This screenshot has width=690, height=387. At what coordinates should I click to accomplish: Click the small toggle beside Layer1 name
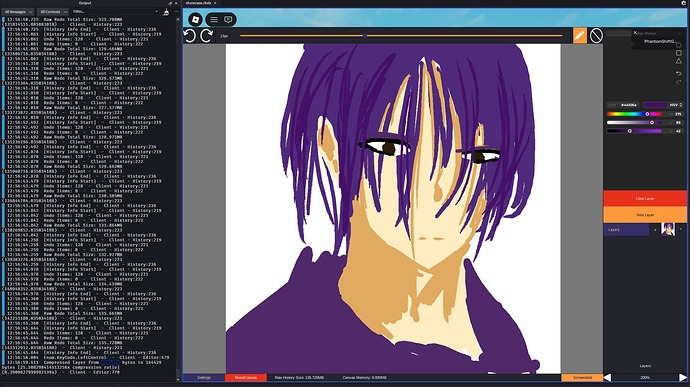click(655, 229)
